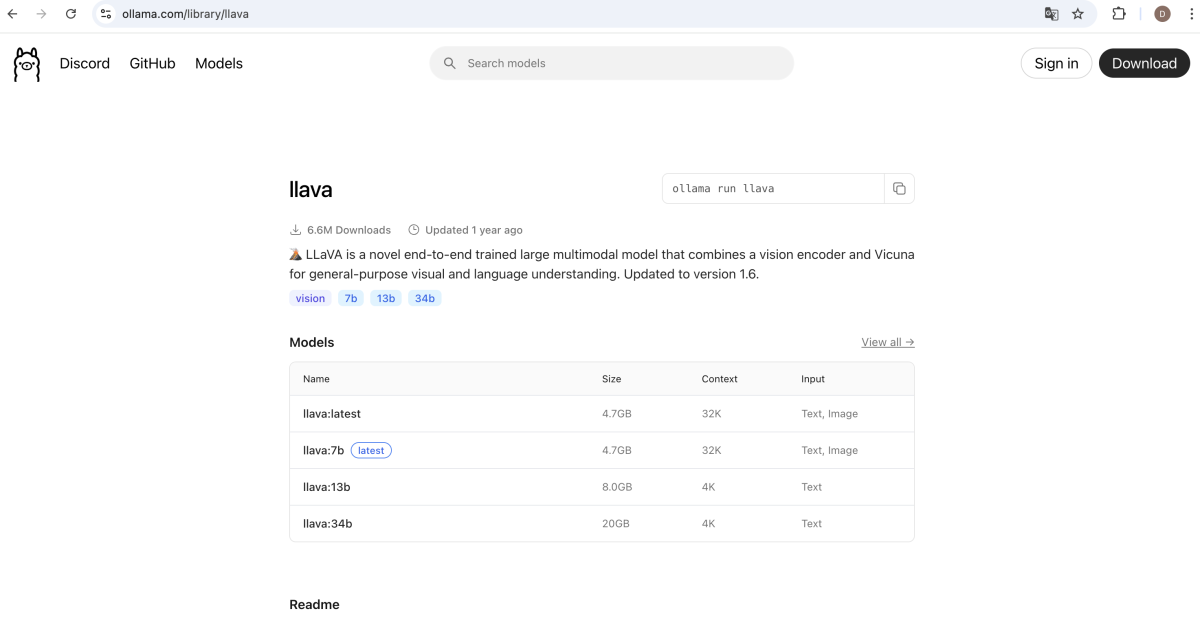Click the 32K context in llava:7b row

(711, 450)
